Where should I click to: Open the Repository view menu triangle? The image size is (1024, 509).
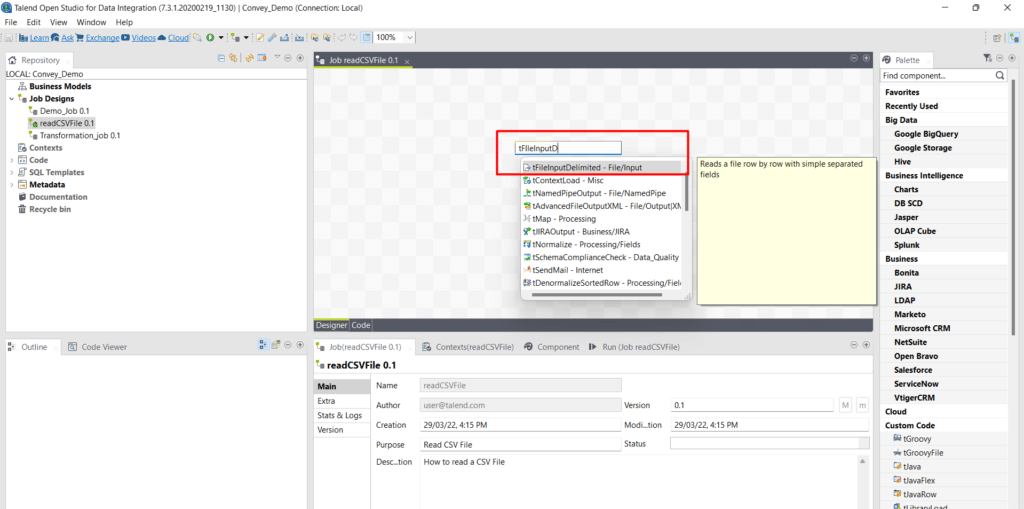click(x=277, y=57)
